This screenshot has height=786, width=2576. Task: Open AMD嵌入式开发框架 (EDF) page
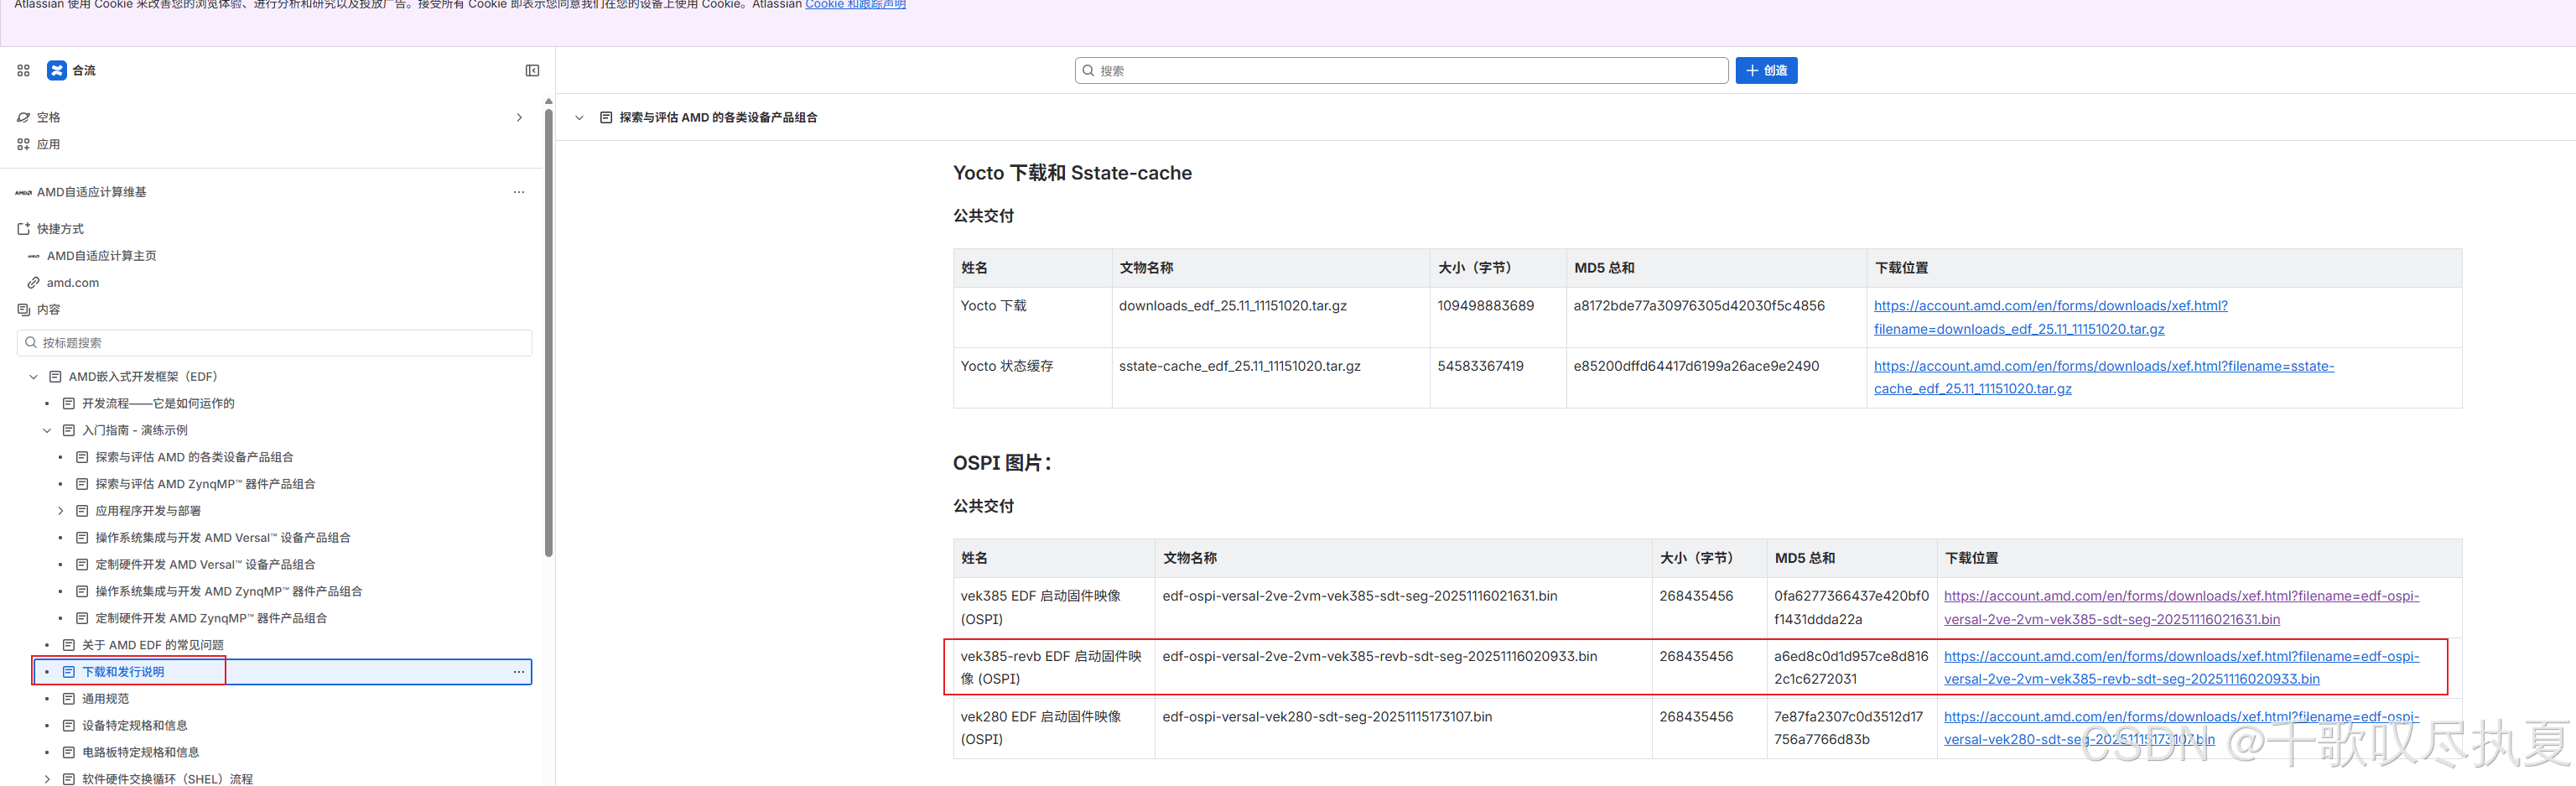[143, 377]
